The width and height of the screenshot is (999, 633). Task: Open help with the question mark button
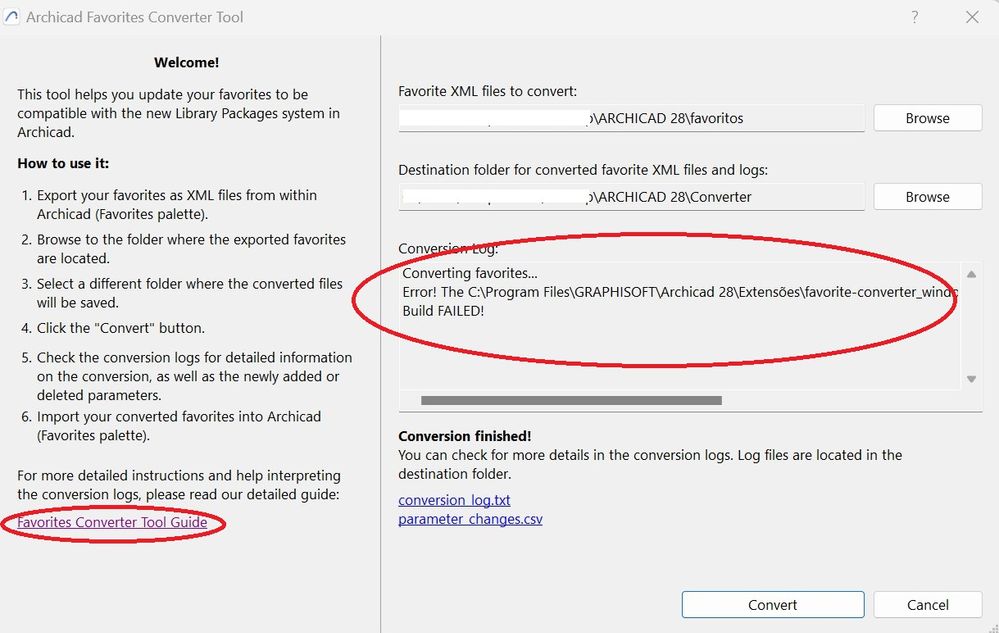pos(915,17)
